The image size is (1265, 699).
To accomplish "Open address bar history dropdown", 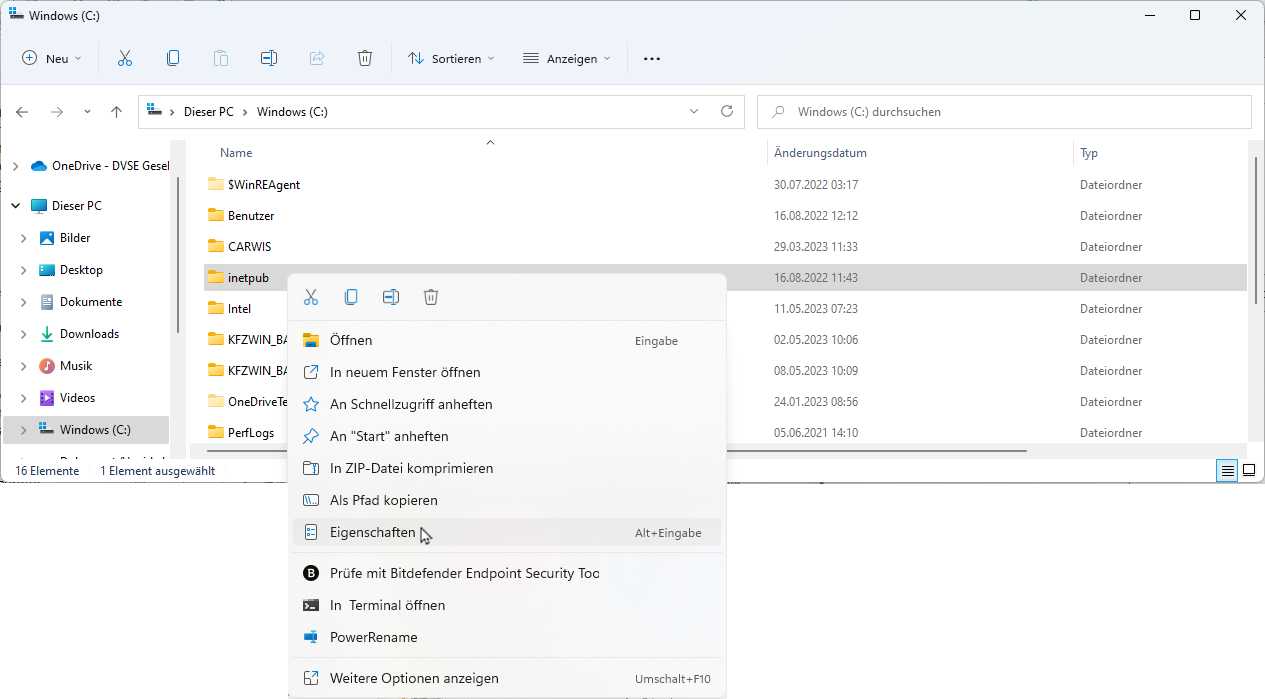I will pyautogui.click(x=695, y=112).
